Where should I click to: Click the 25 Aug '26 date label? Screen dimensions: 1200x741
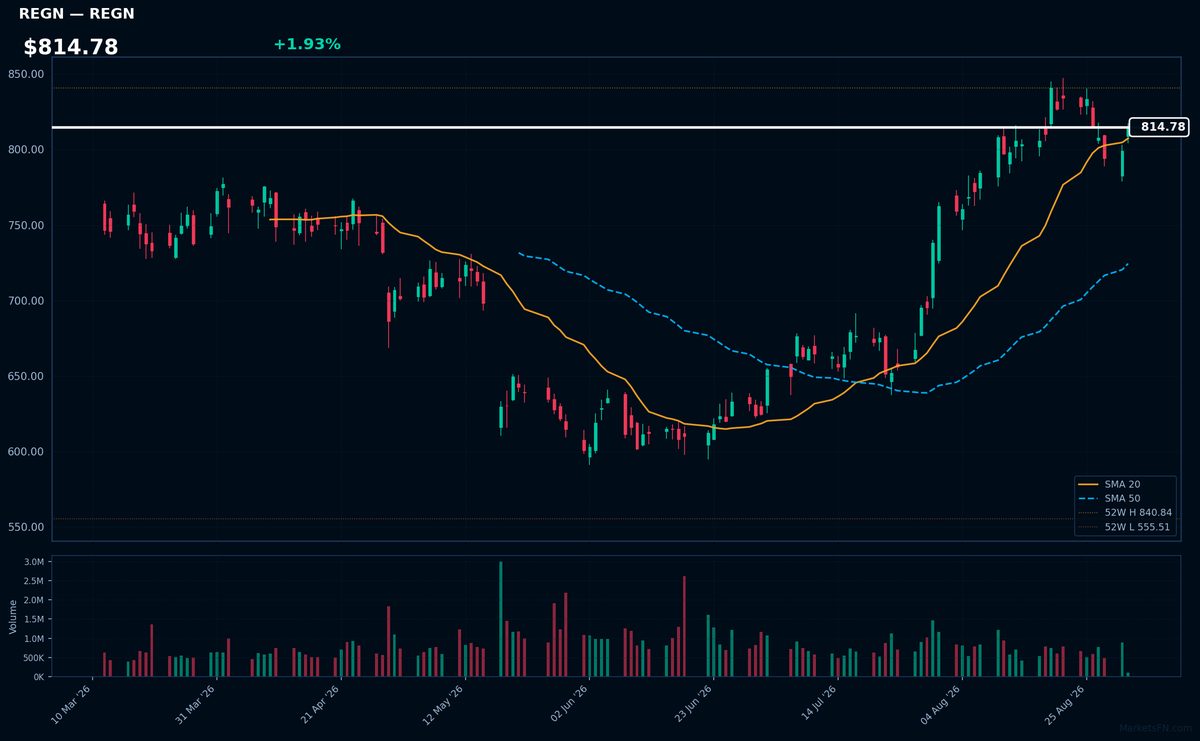pos(1064,703)
